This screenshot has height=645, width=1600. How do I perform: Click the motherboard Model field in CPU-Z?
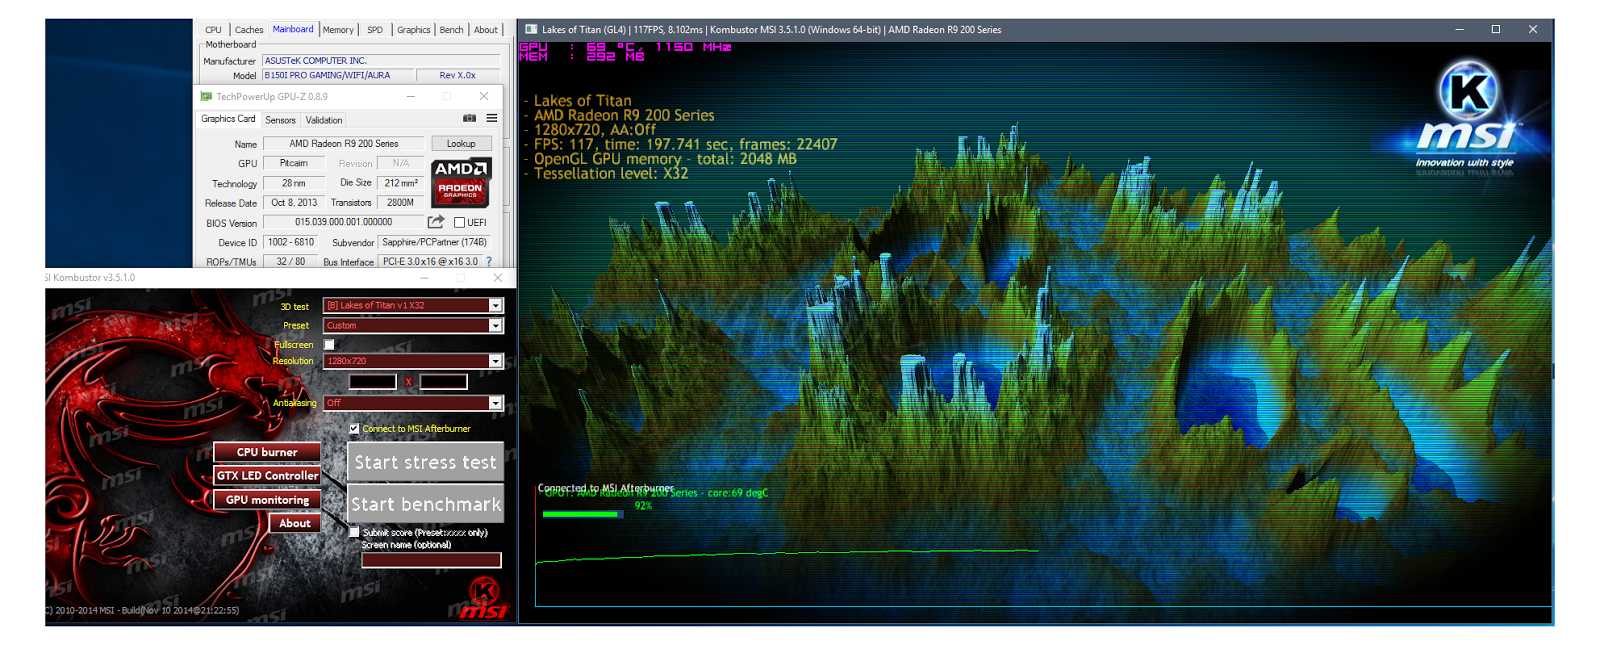click(x=339, y=75)
